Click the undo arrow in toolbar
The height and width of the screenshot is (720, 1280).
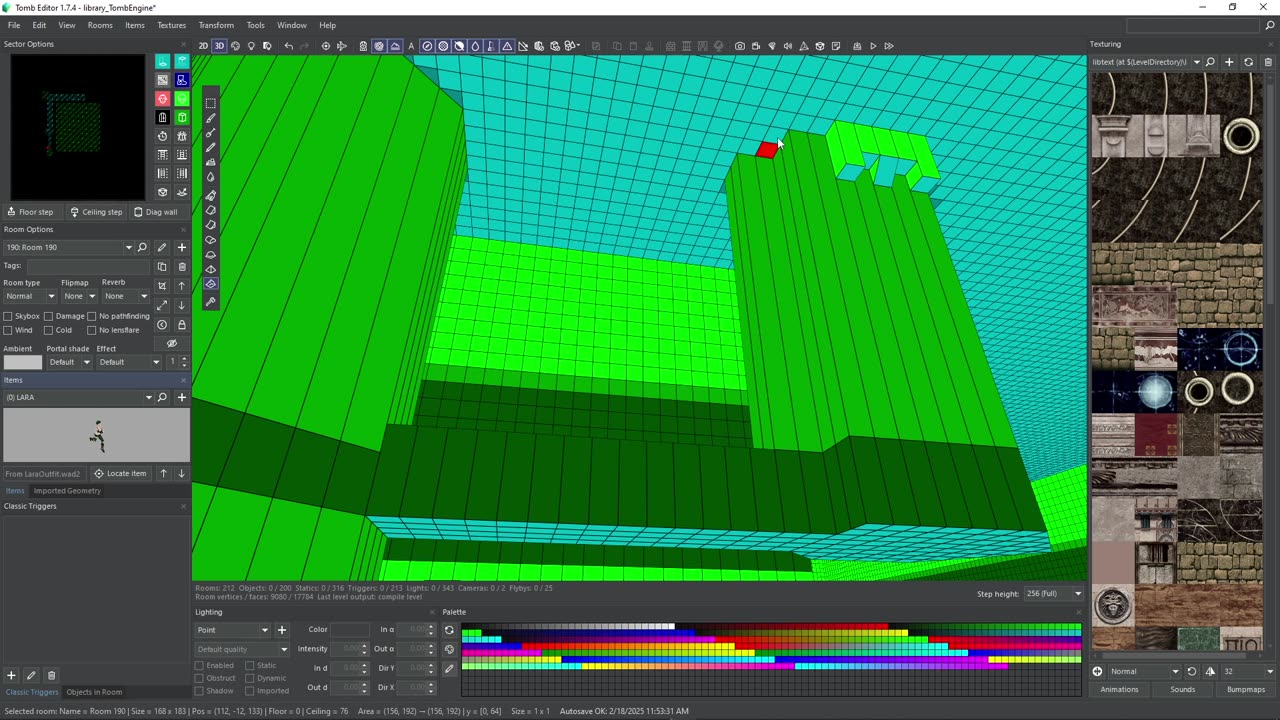(x=289, y=46)
